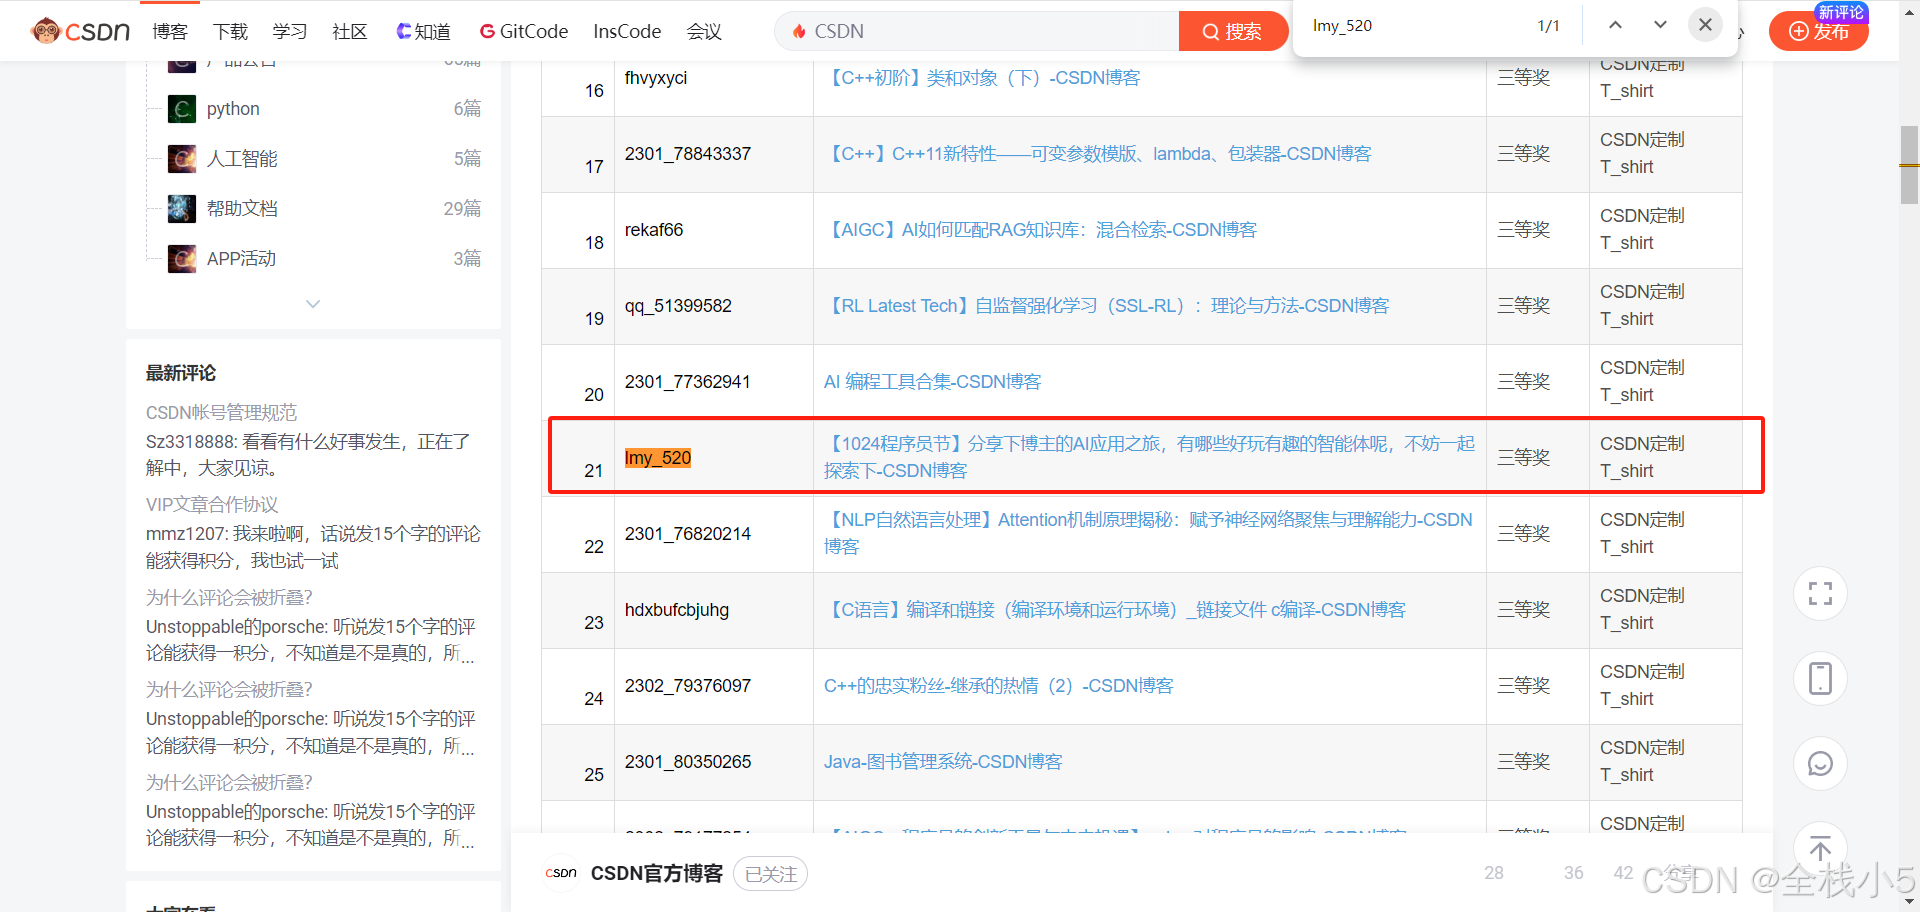
Task: Open the AI 编程工具合集 blog link
Action: (932, 382)
